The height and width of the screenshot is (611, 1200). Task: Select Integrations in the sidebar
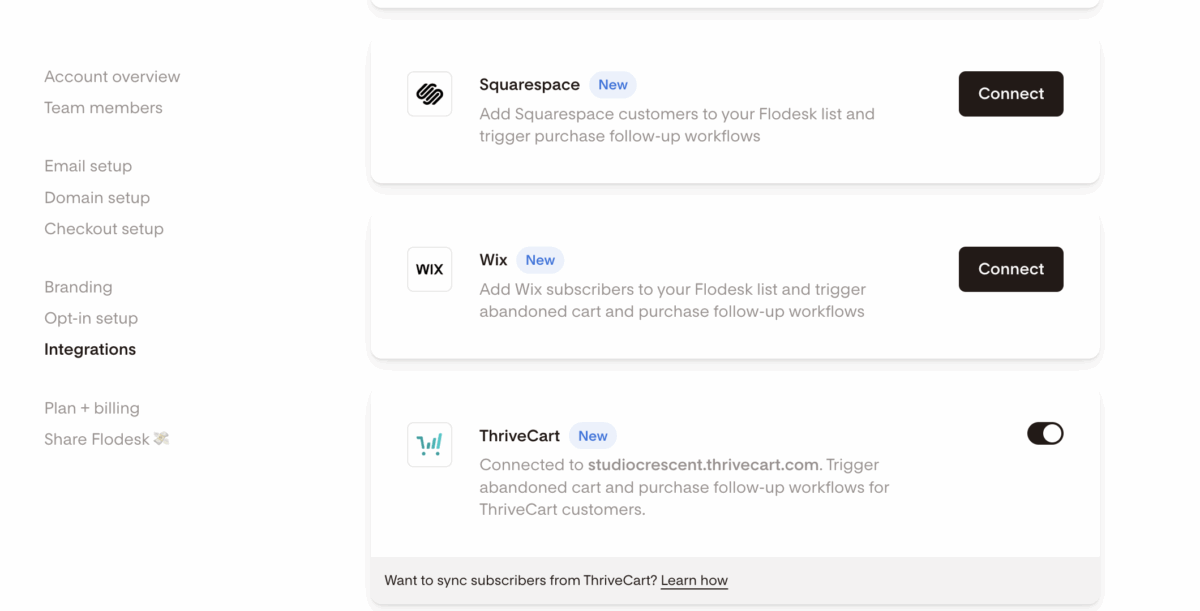coord(90,349)
